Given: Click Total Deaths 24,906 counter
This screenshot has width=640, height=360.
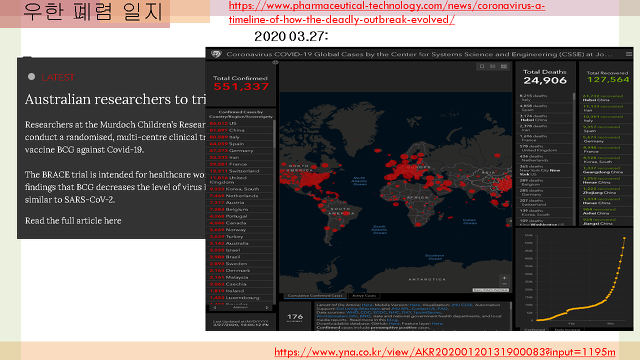Looking at the screenshot, I should [x=545, y=77].
